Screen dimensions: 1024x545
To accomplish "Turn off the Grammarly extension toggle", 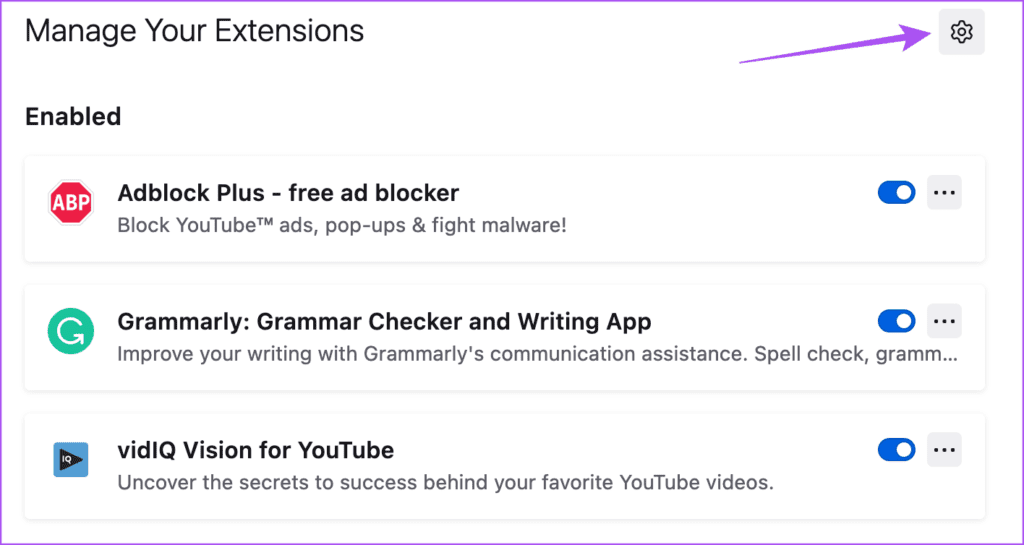I will coord(896,321).
